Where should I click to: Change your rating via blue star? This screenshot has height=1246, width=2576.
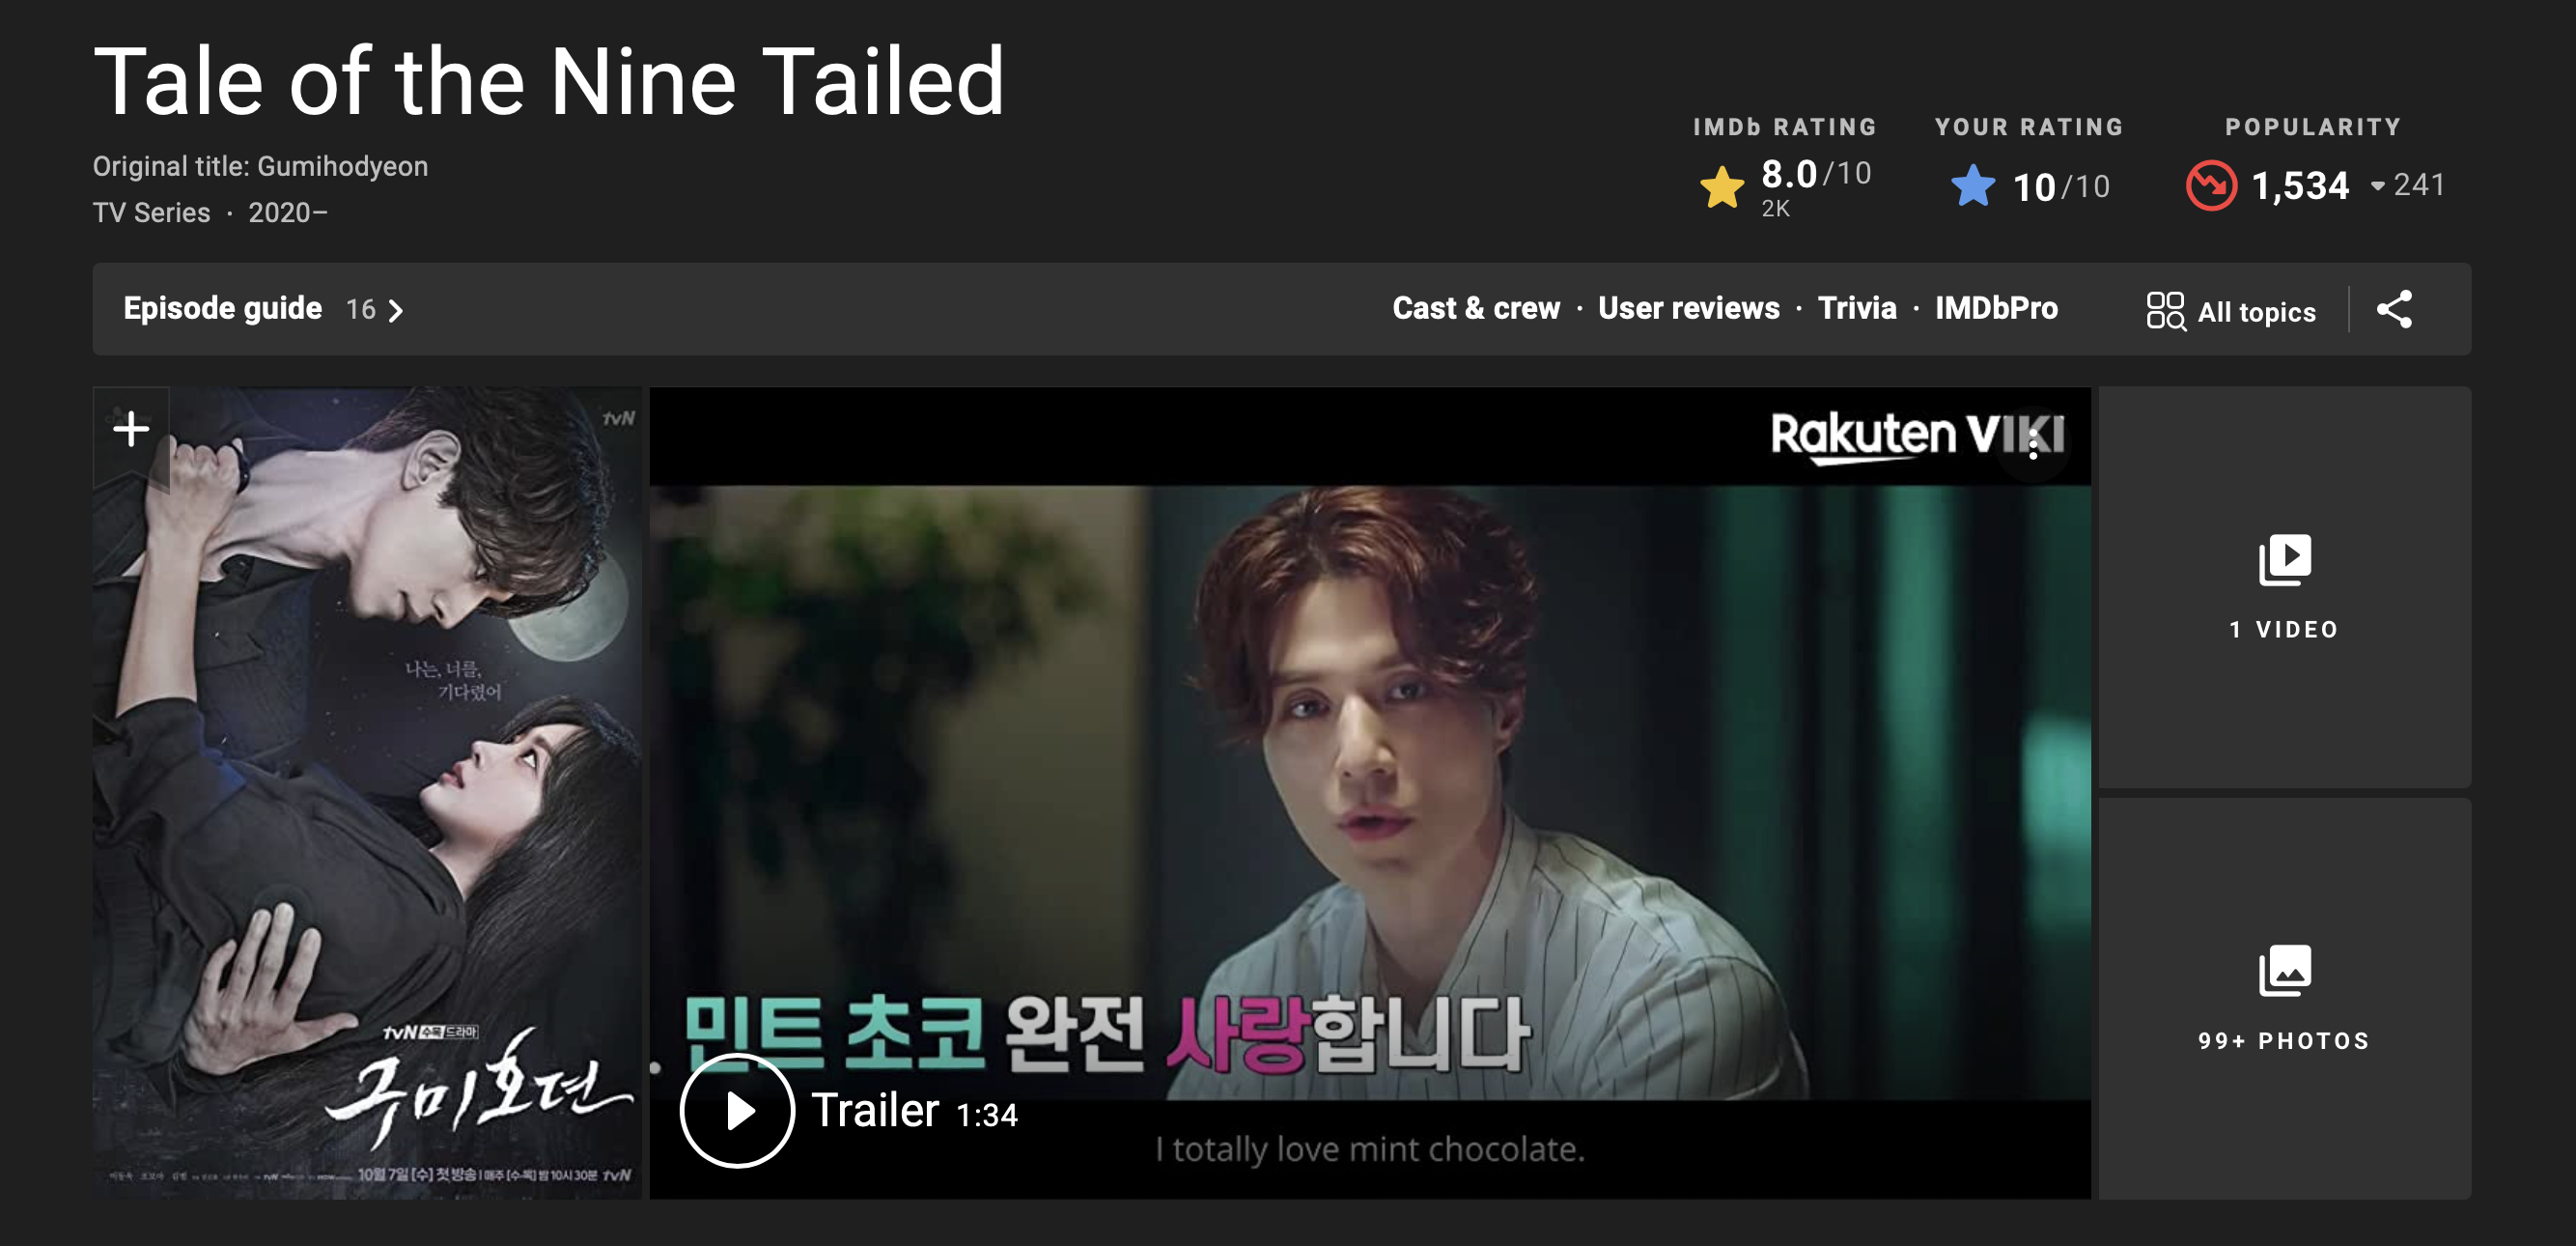coord(1973,186)
